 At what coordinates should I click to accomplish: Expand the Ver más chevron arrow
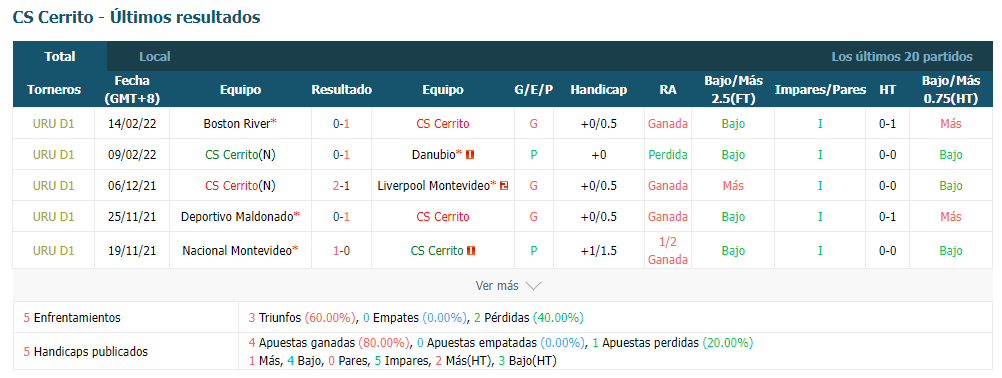coord(533,286)
